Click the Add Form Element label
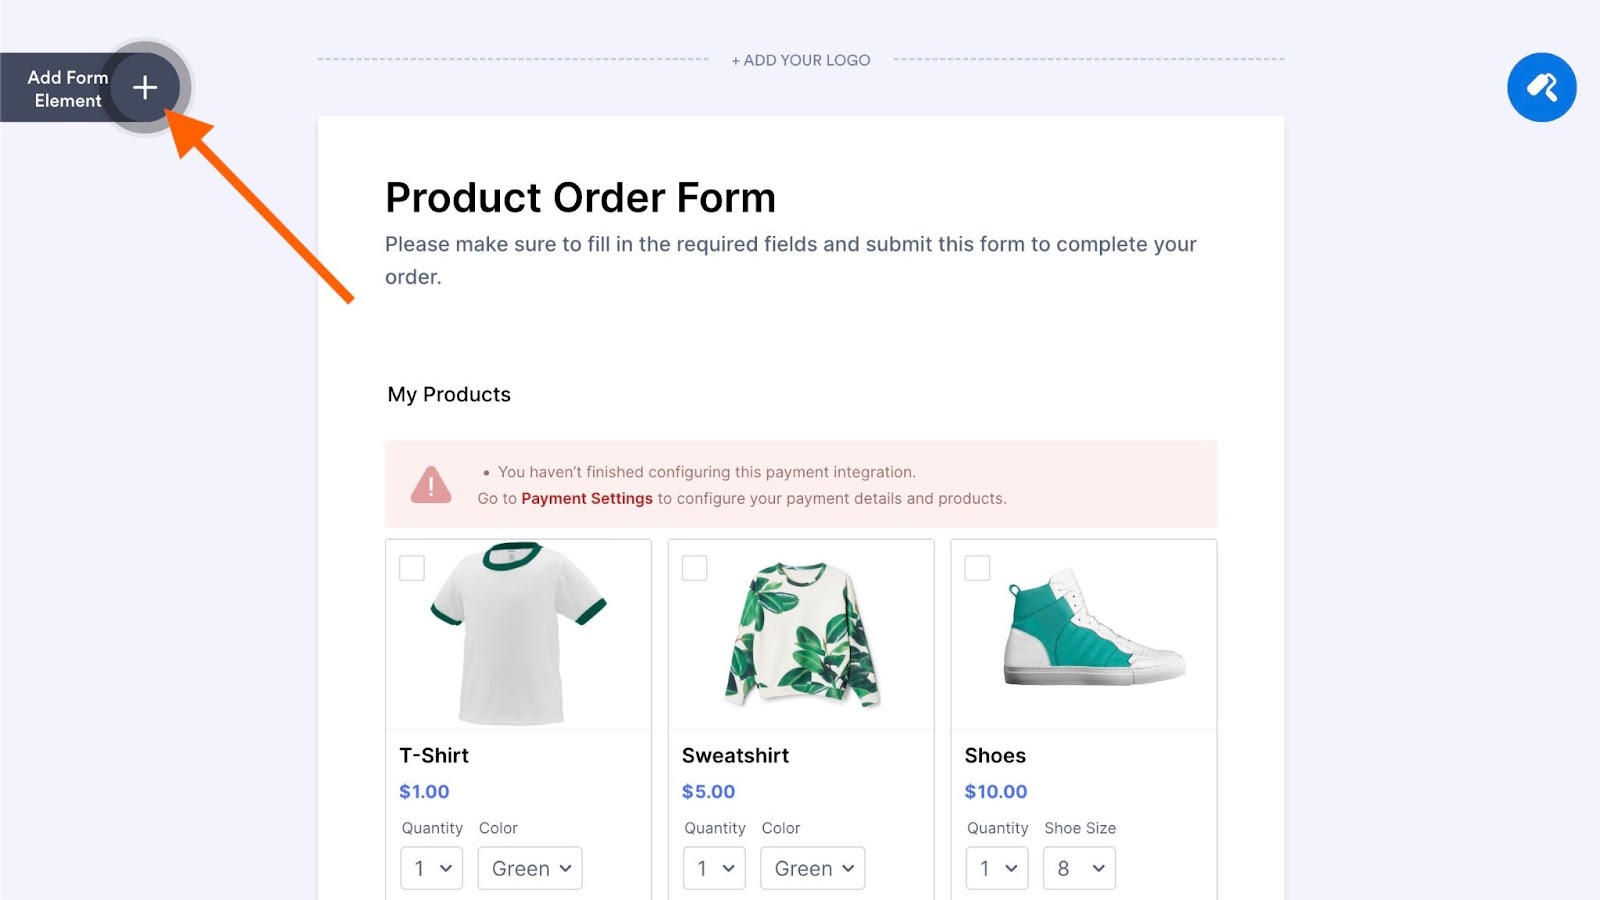 (67, 89)
